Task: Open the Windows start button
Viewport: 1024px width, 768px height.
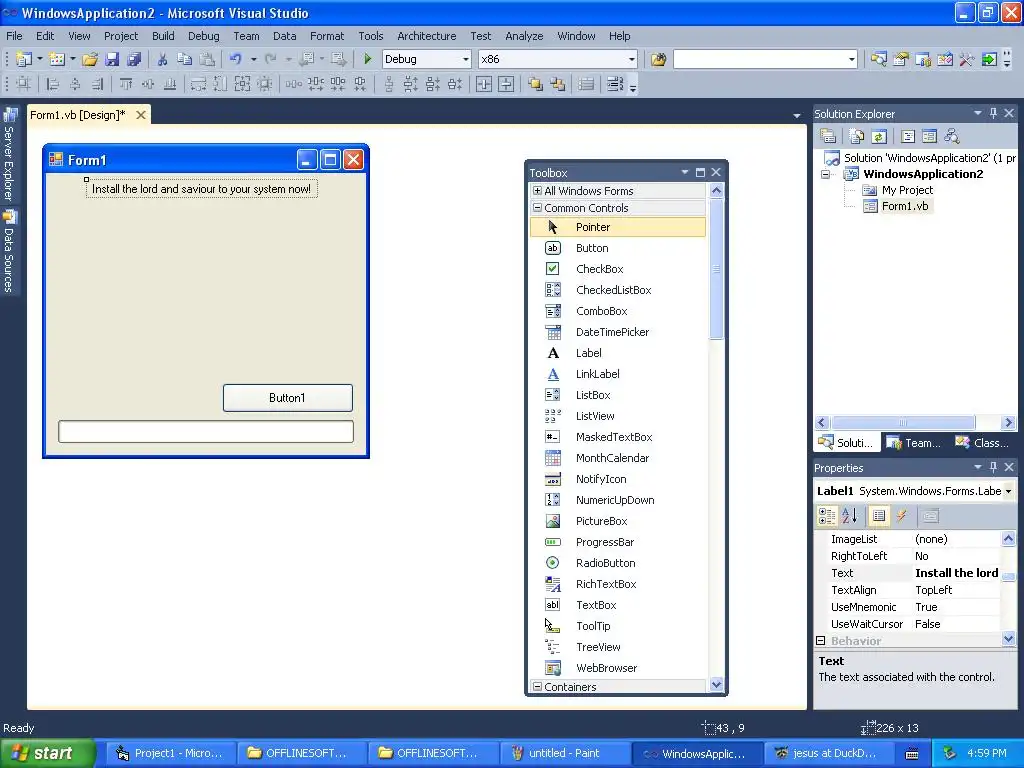Action: (47, 754)
